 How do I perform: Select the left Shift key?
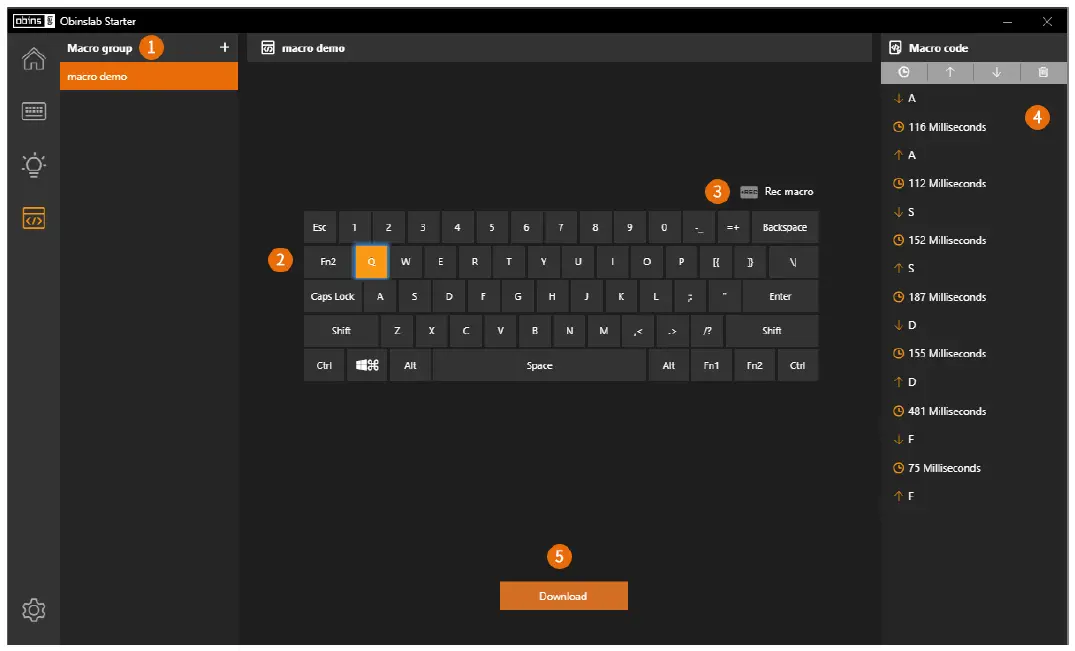tap(341, 330)
